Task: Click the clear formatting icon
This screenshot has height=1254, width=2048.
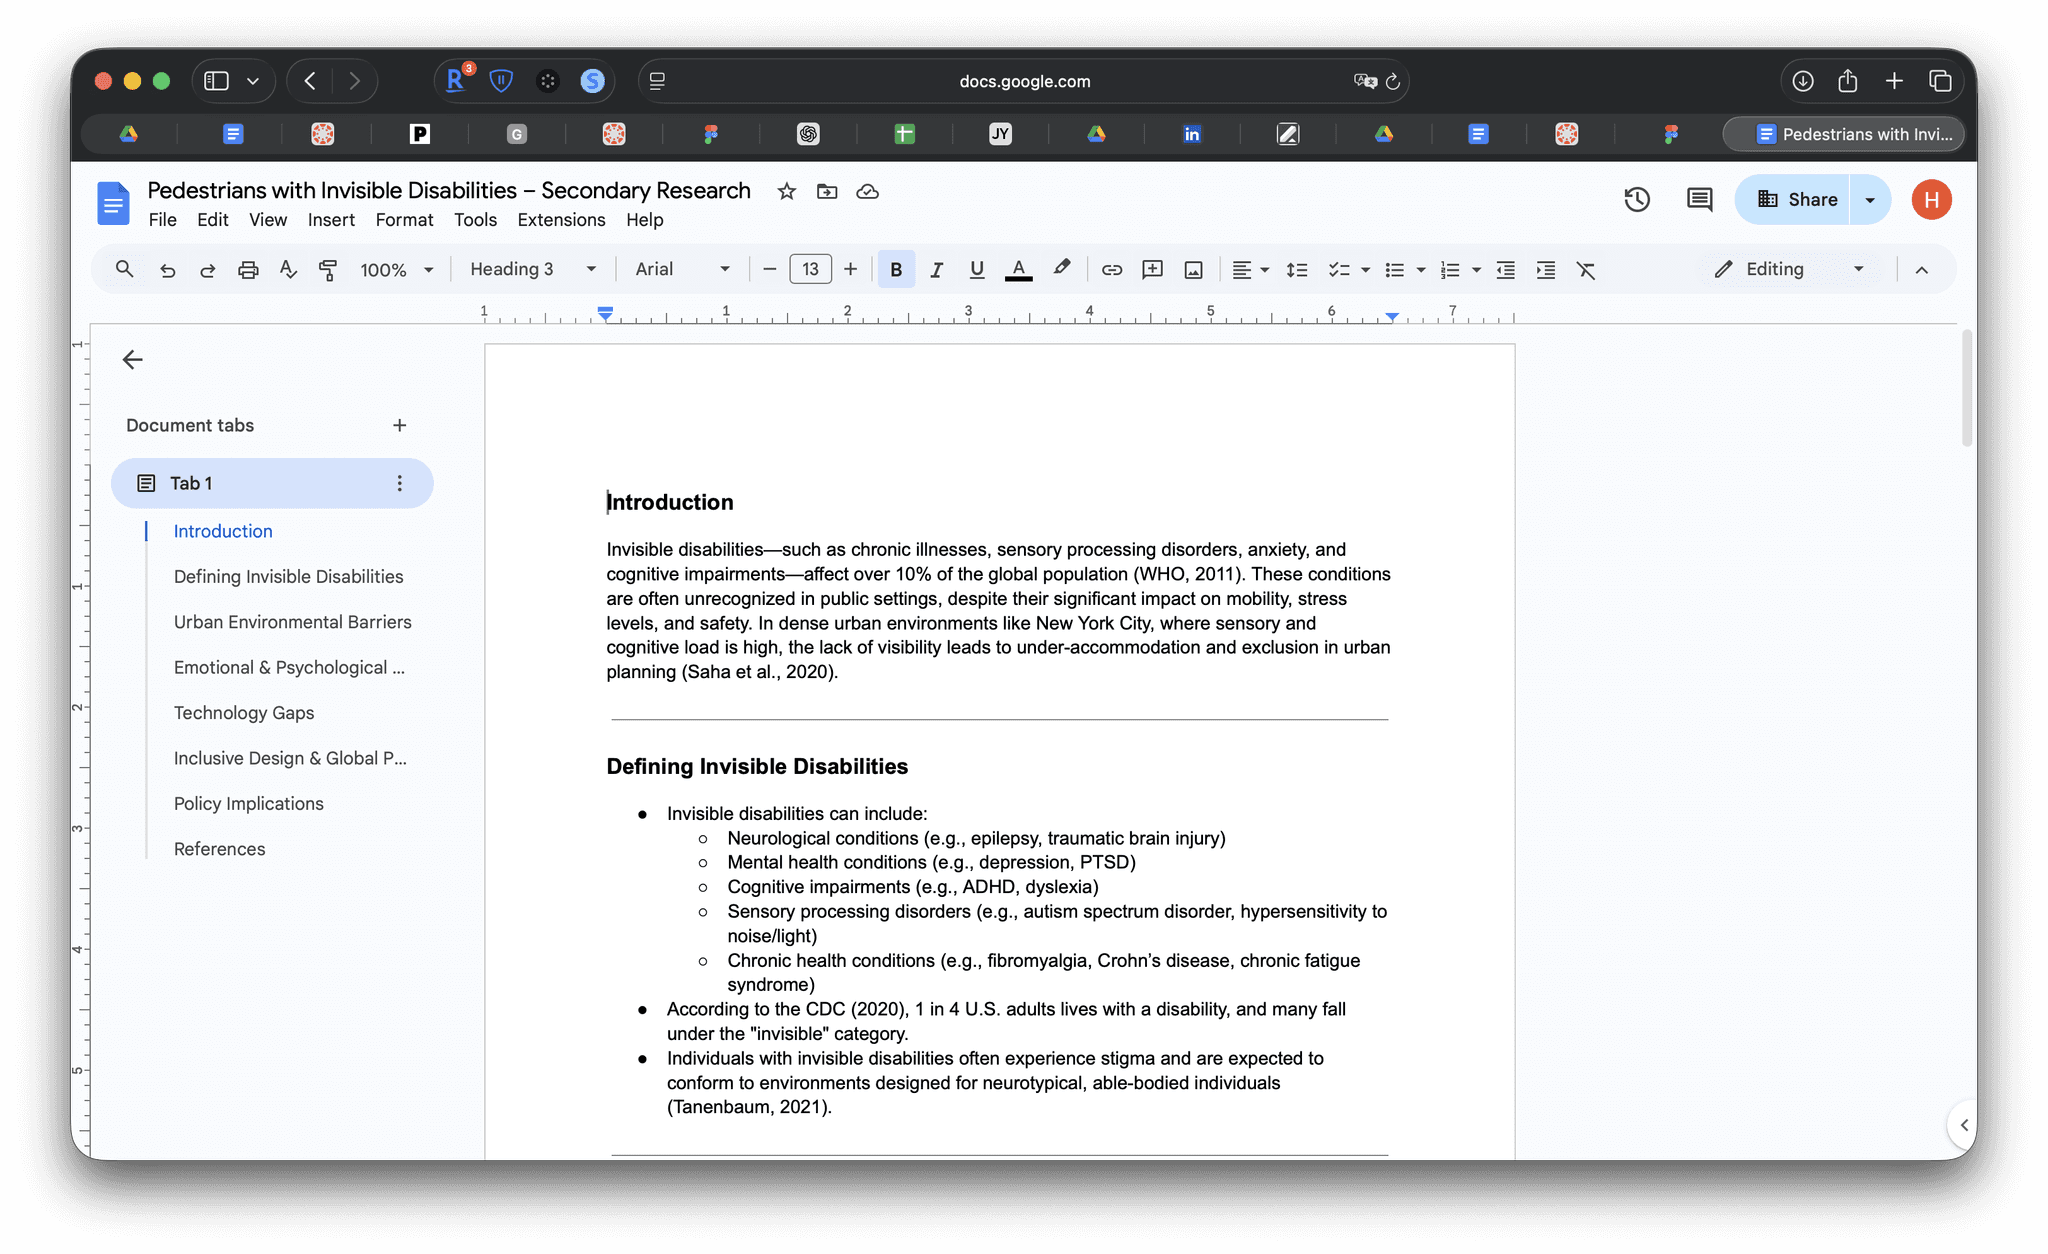Action: [x=1586, y=269]
